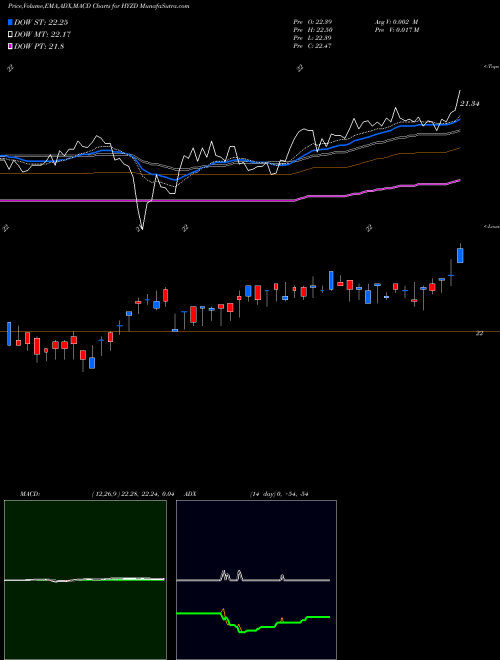Click the 'Pre L: 22.39' value
Screen dimensions: 500x660
[312, 37]
